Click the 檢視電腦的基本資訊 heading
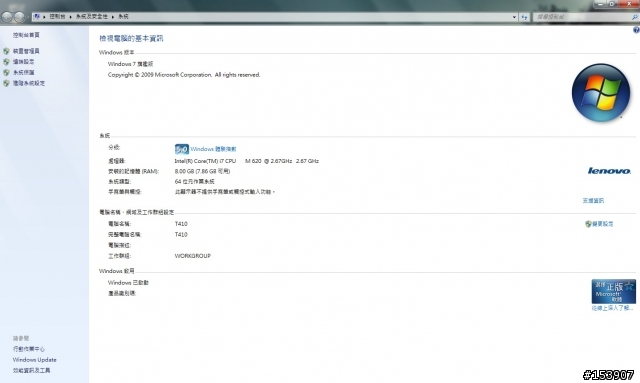The image size is (640, 383). click(131, 38)
